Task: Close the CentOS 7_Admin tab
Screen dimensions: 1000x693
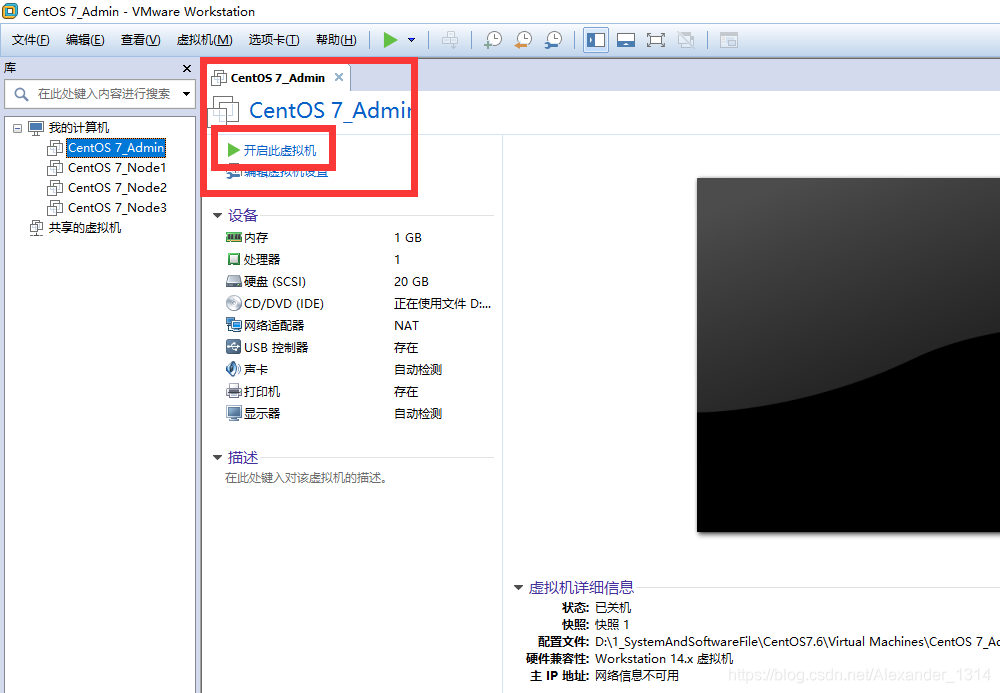Action: pyautogui.click(x=339, y=77)
